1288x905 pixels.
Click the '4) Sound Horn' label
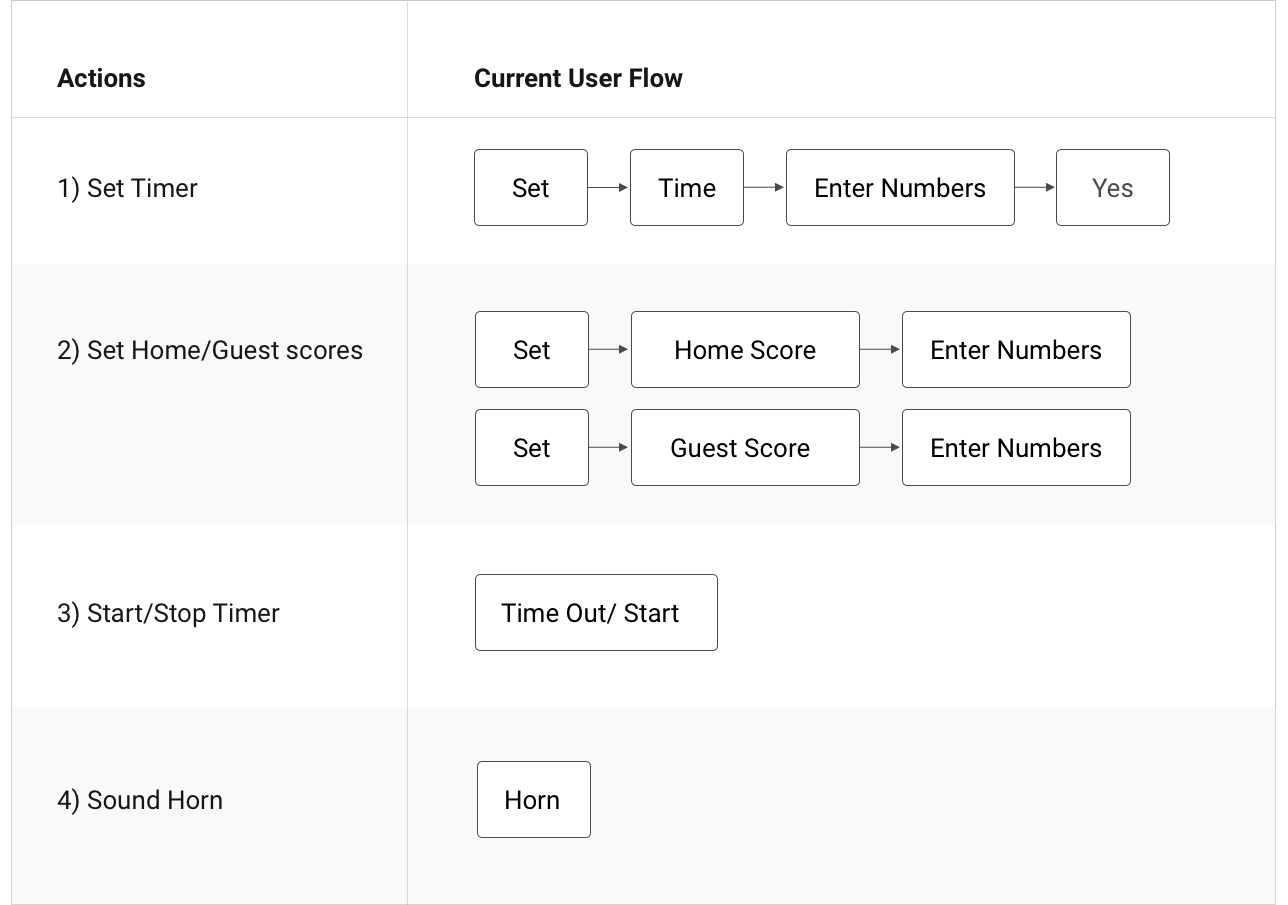tap(140, 800)
